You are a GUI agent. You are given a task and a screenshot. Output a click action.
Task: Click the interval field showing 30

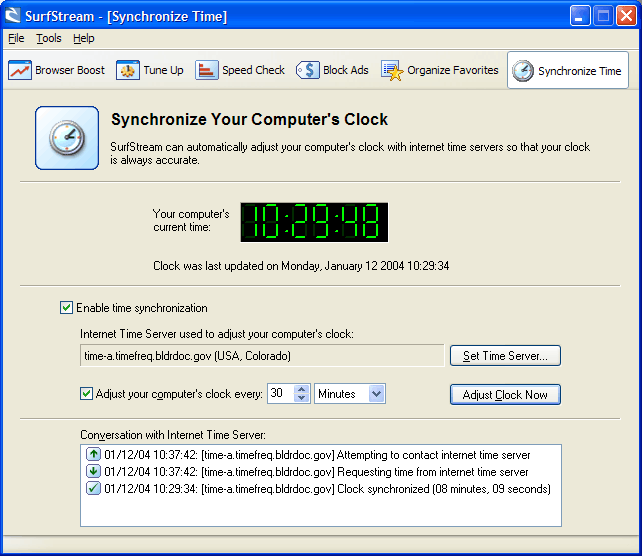pos(281,393)
